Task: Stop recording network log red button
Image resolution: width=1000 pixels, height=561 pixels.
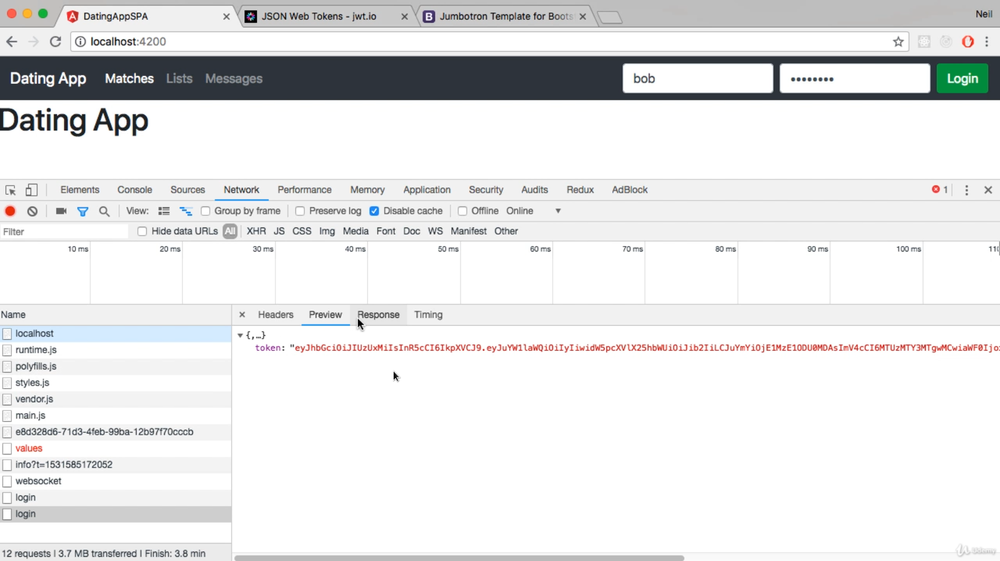Action: pos(10,211)
